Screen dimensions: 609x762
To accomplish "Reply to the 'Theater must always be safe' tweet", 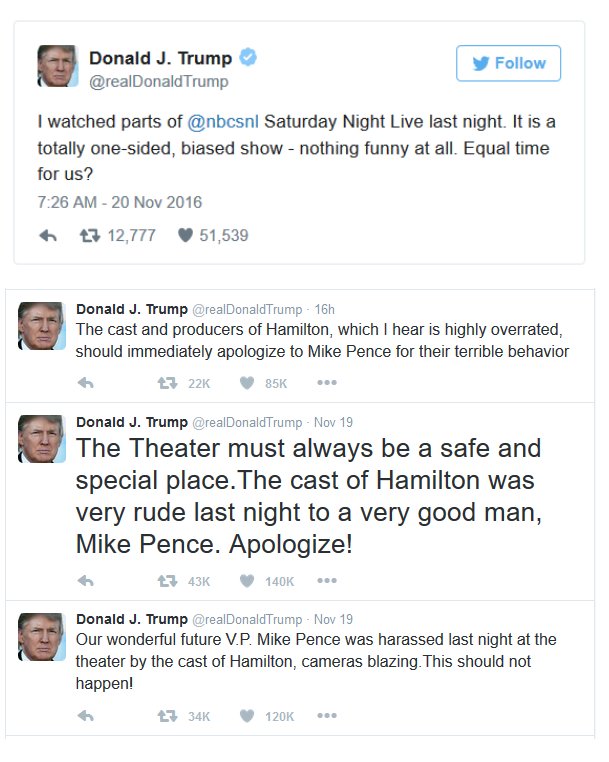I will pyautogui.click(x=86, y=581).
